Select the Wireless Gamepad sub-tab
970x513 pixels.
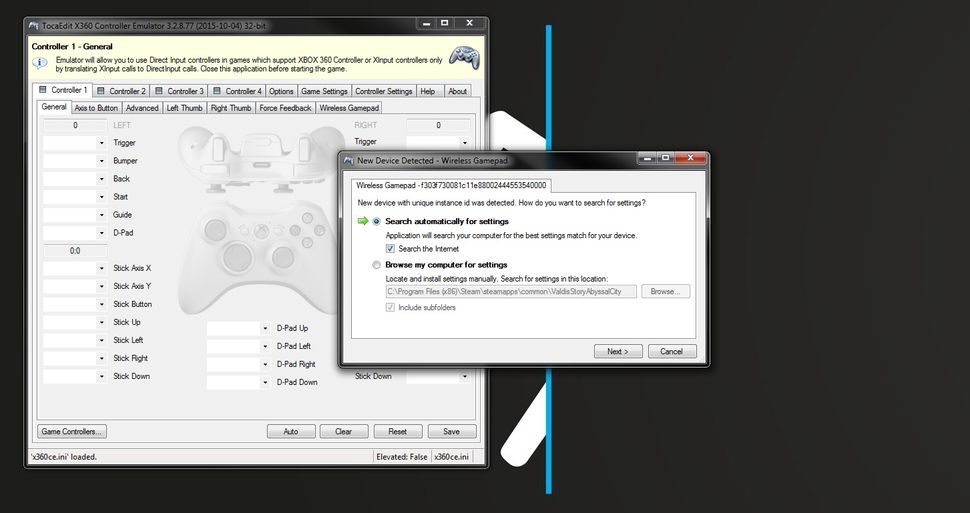pos(349,108)
